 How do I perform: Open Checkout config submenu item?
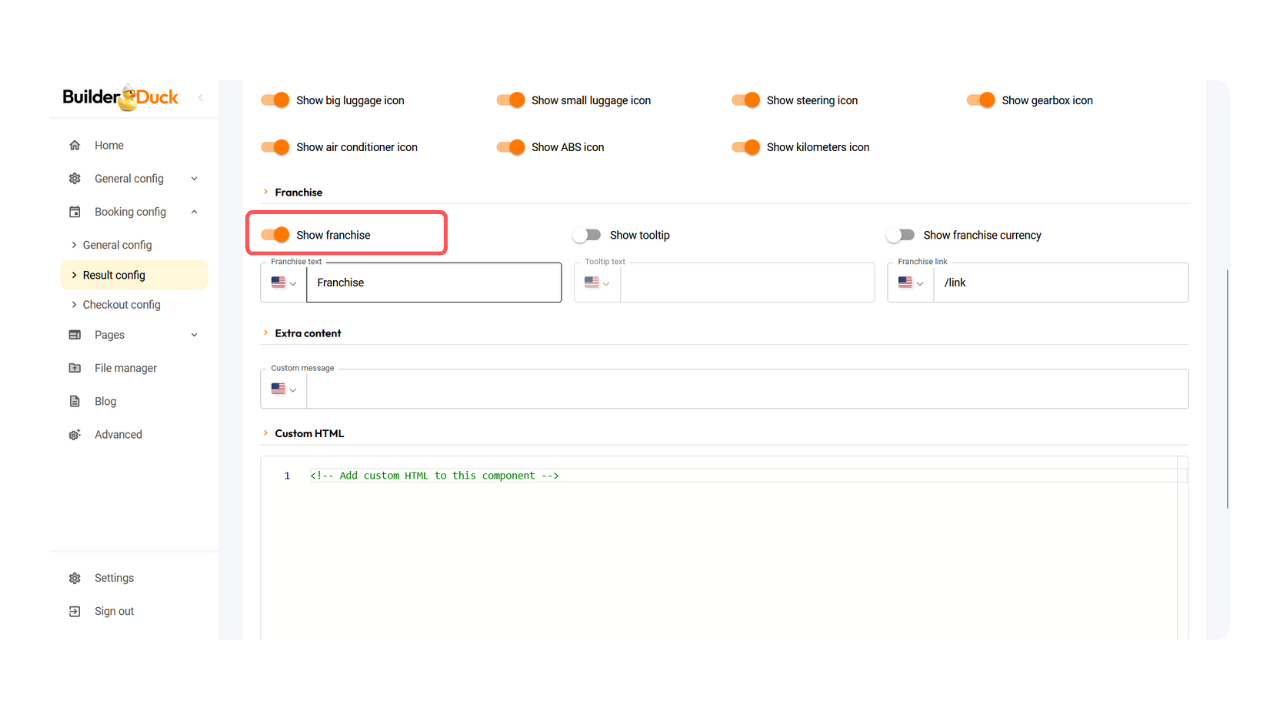(121, 305)
